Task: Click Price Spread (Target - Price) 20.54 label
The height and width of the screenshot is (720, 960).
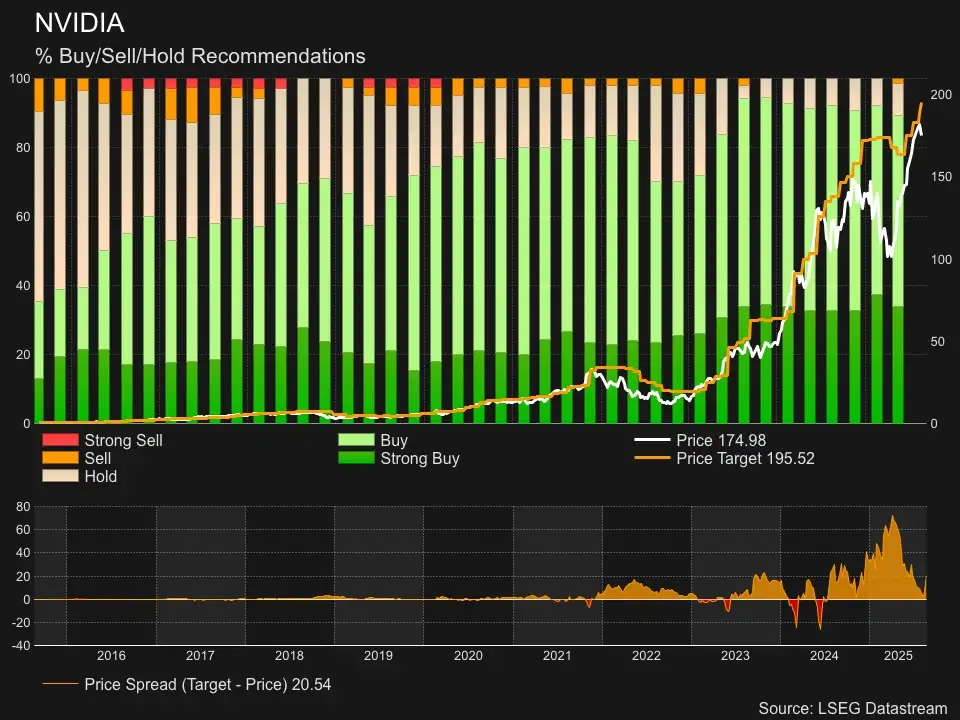Action: point(208,684)
